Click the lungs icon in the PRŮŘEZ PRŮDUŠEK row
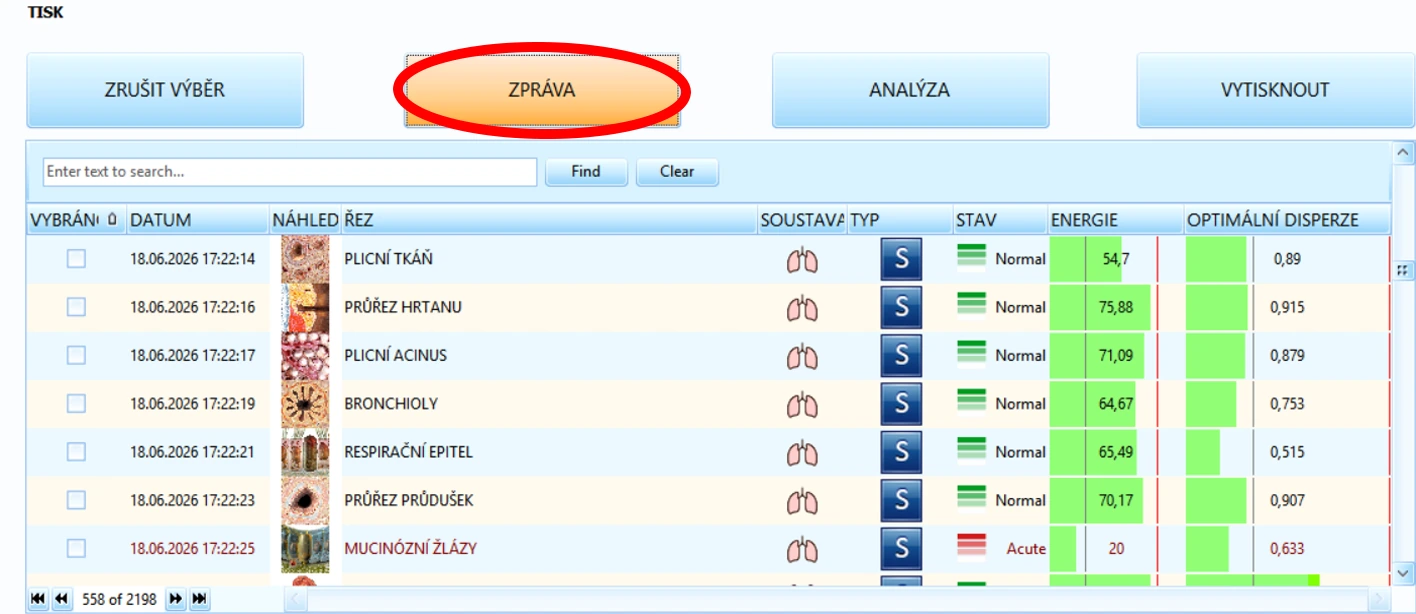The image size is (1416, 614). click(802, 501)
